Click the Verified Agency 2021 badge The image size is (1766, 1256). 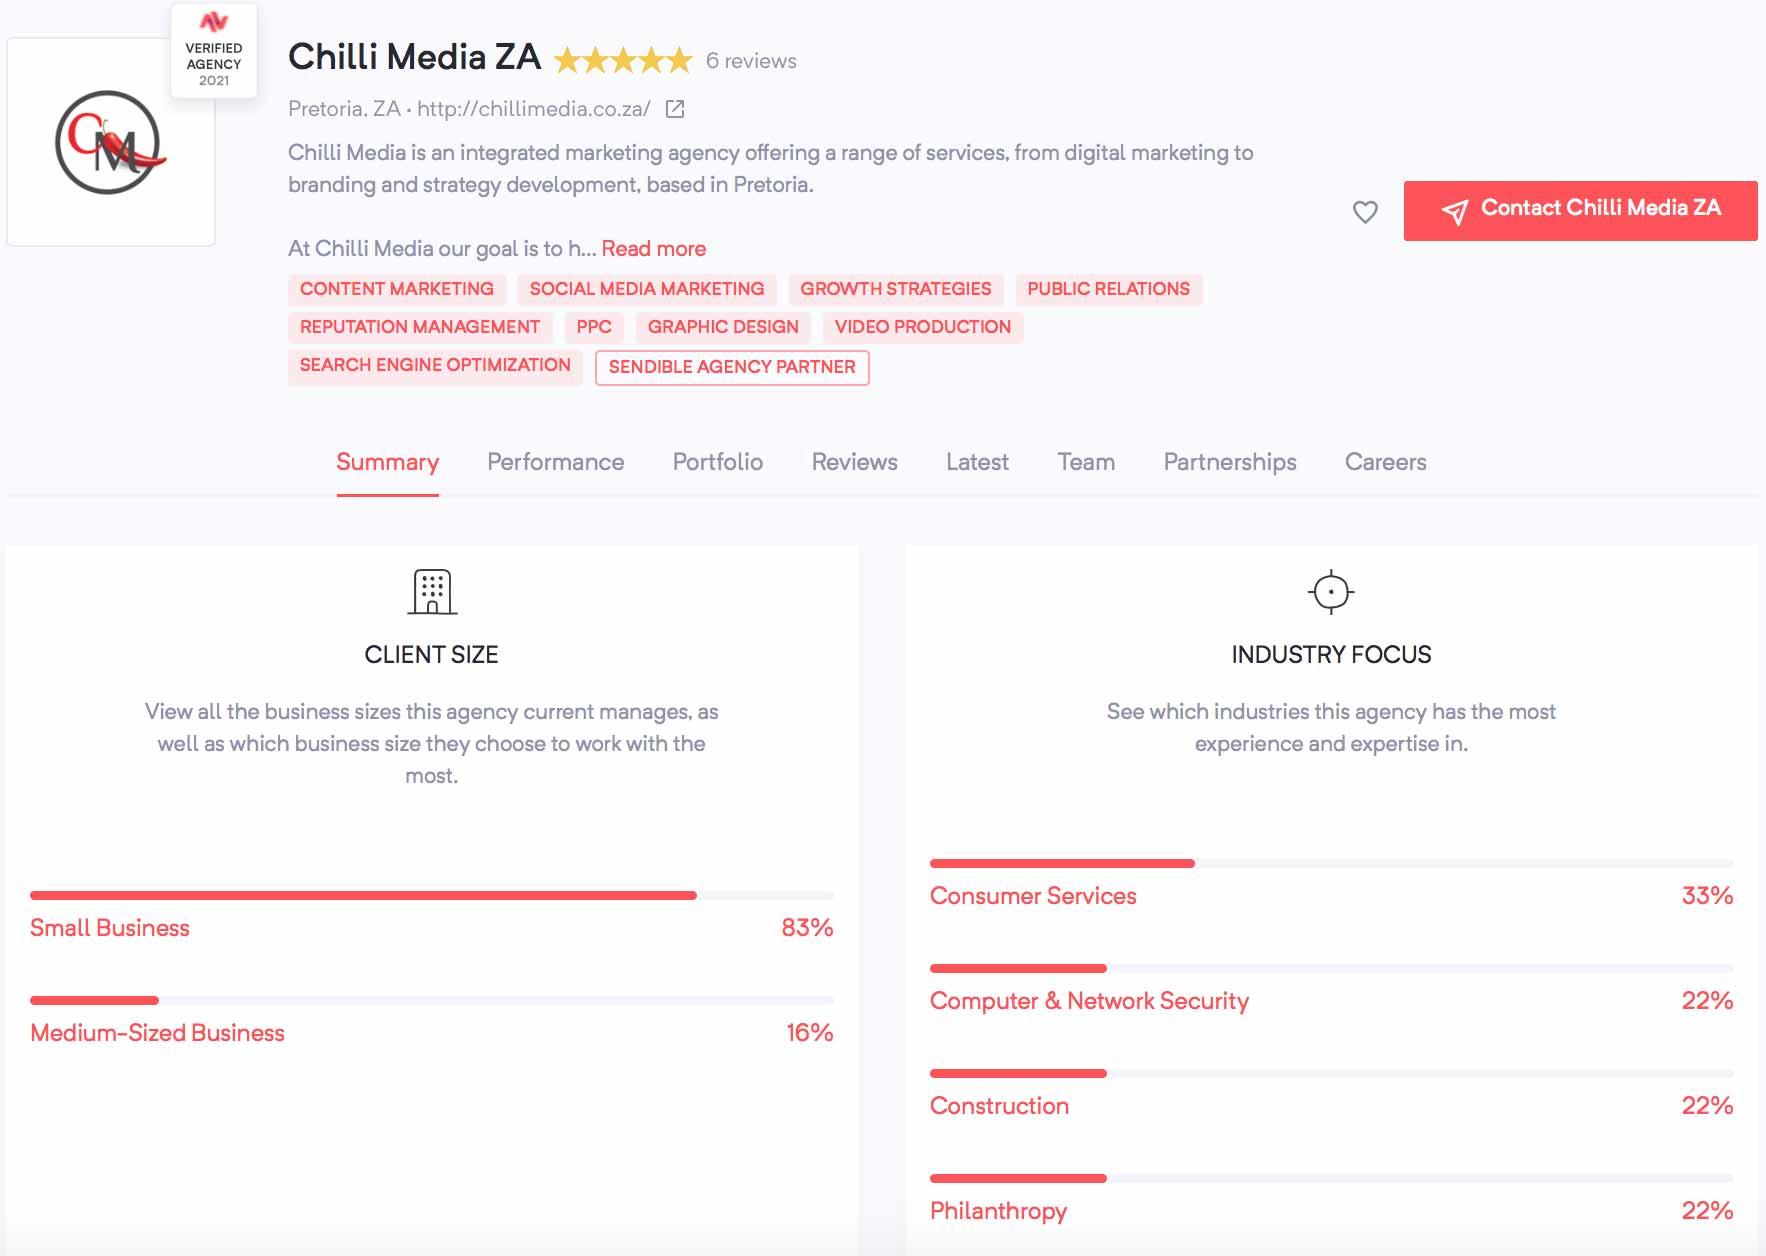click(214, 51)
